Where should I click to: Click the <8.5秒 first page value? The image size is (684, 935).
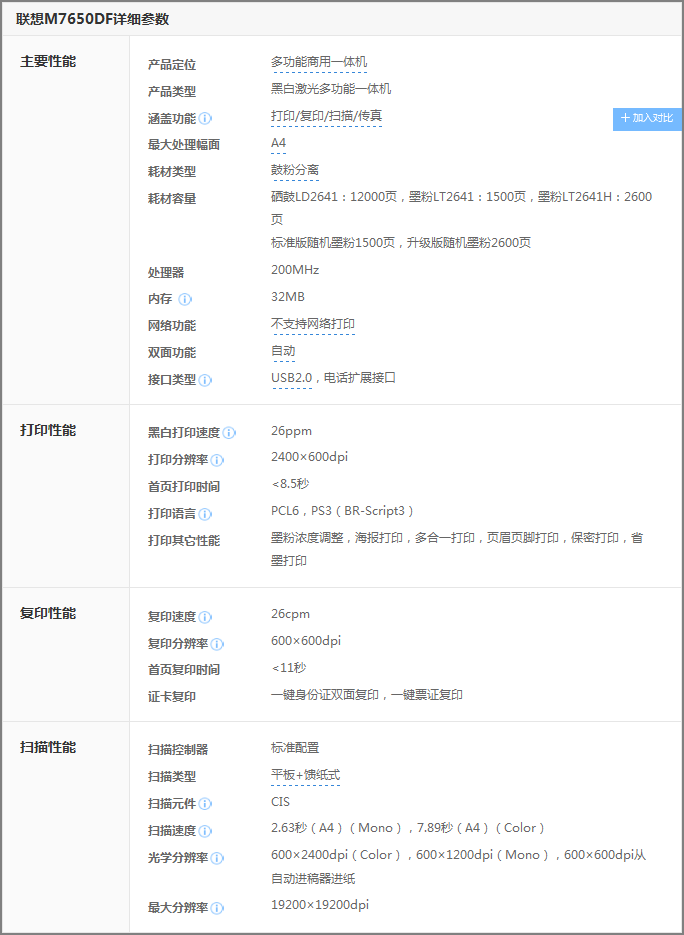coord(290,484)
